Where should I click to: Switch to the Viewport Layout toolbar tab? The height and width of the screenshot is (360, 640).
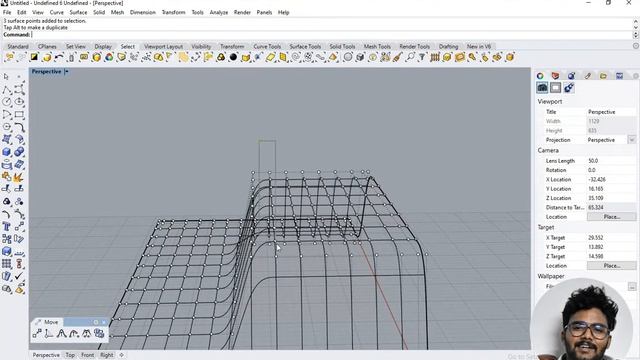163,47
